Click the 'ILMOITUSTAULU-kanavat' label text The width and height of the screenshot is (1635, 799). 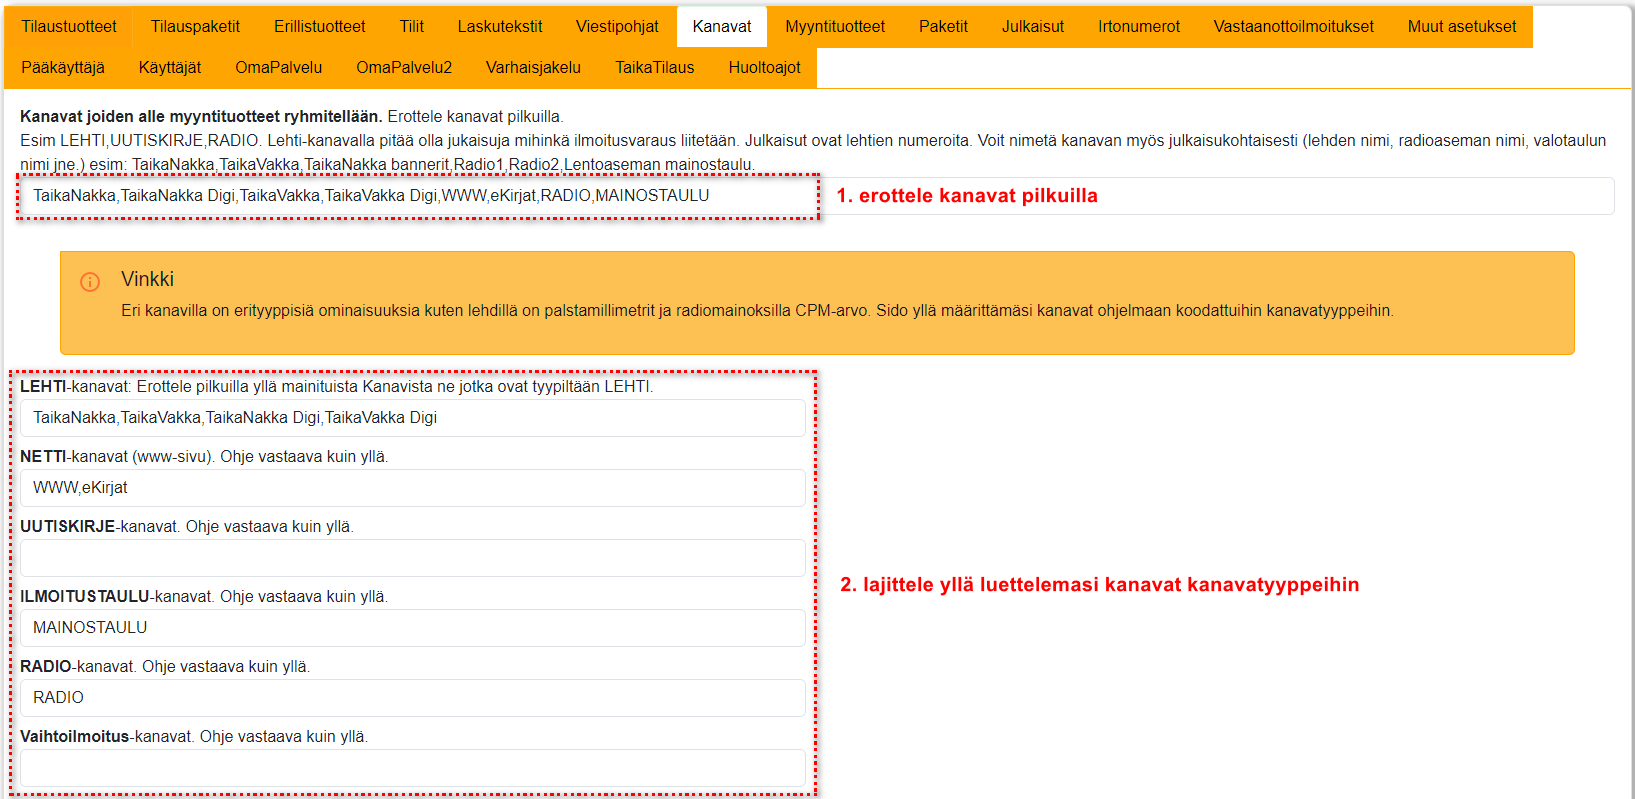117,597
